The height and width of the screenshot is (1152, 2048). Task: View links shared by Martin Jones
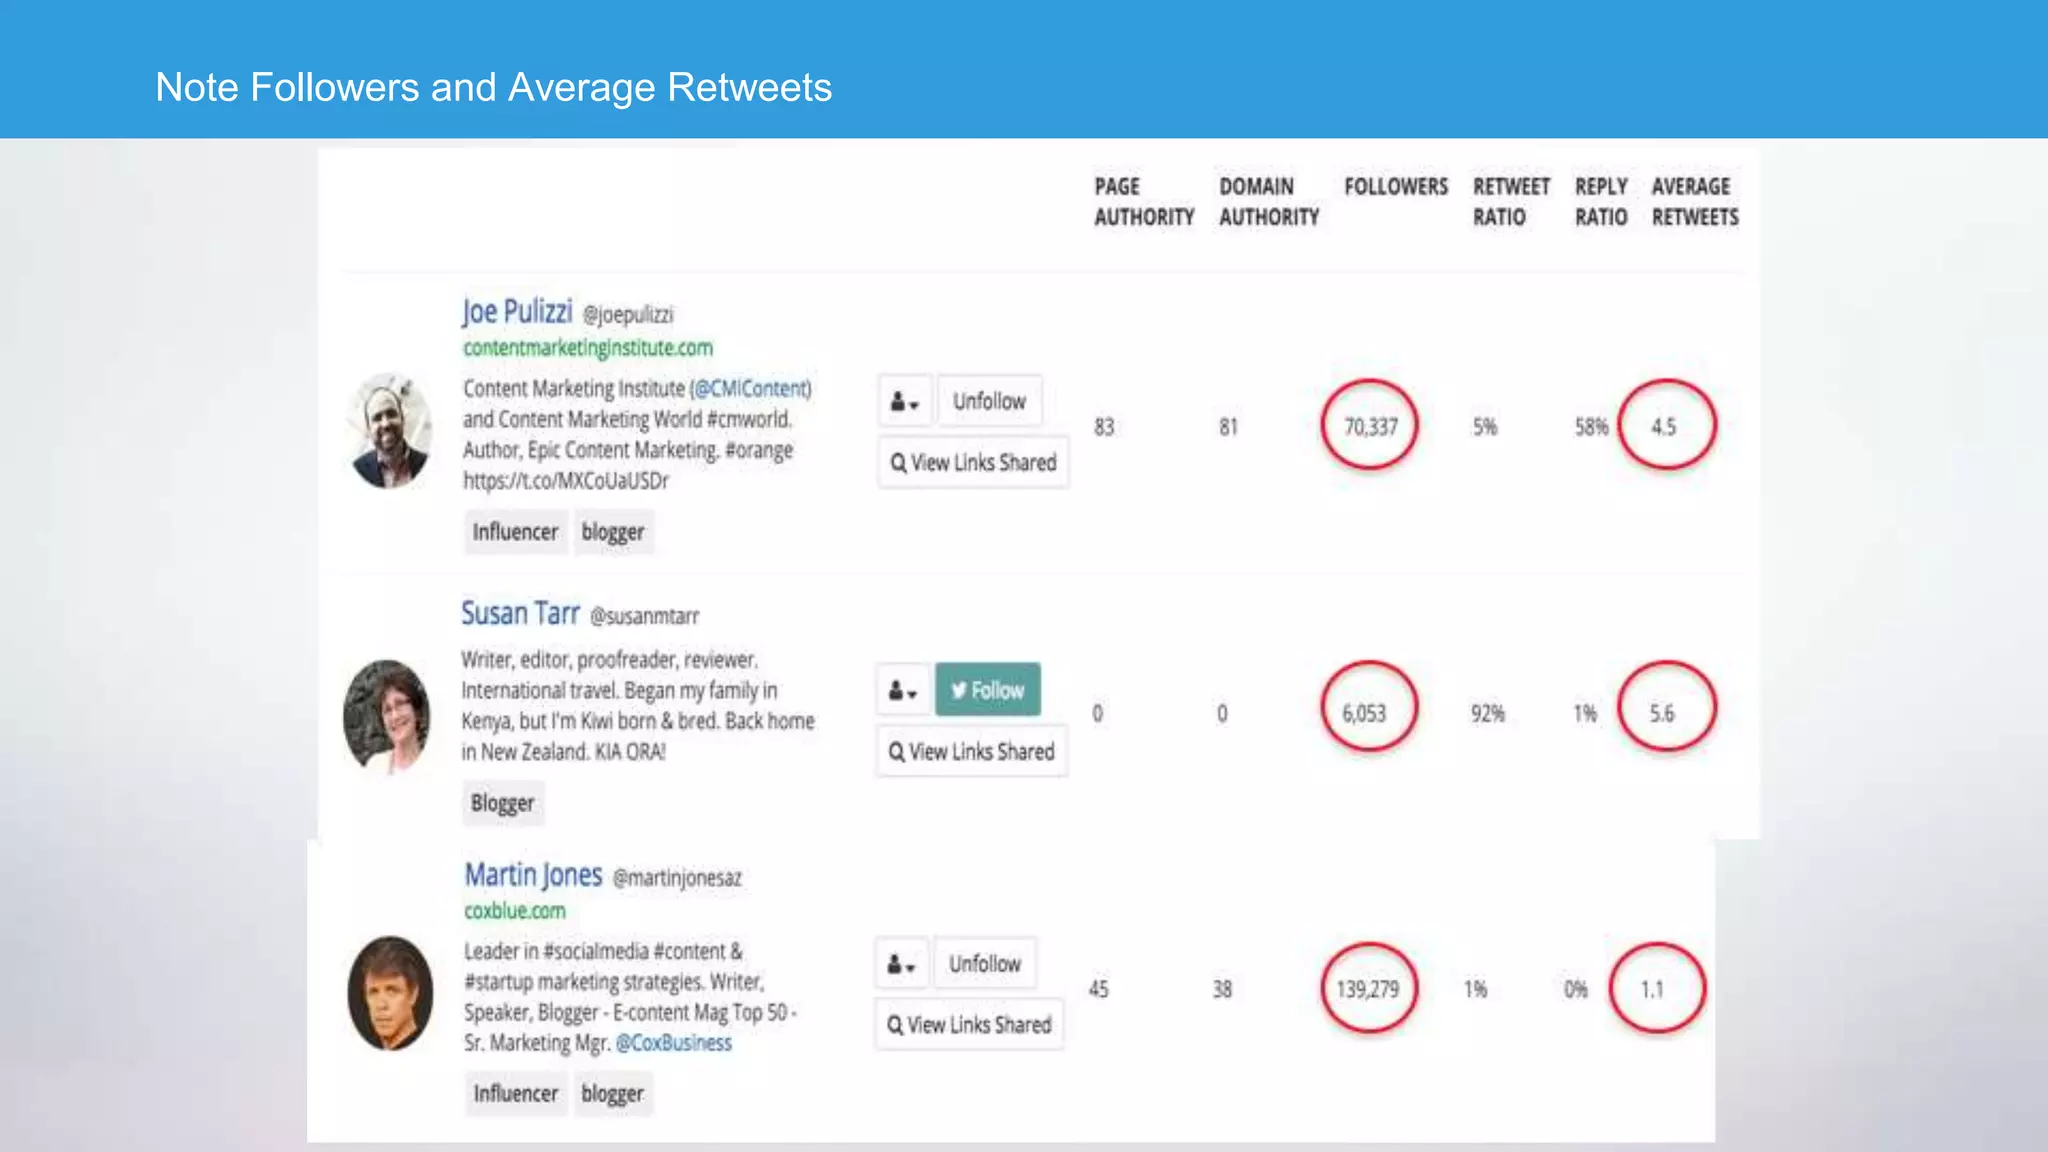point(969,1025)
